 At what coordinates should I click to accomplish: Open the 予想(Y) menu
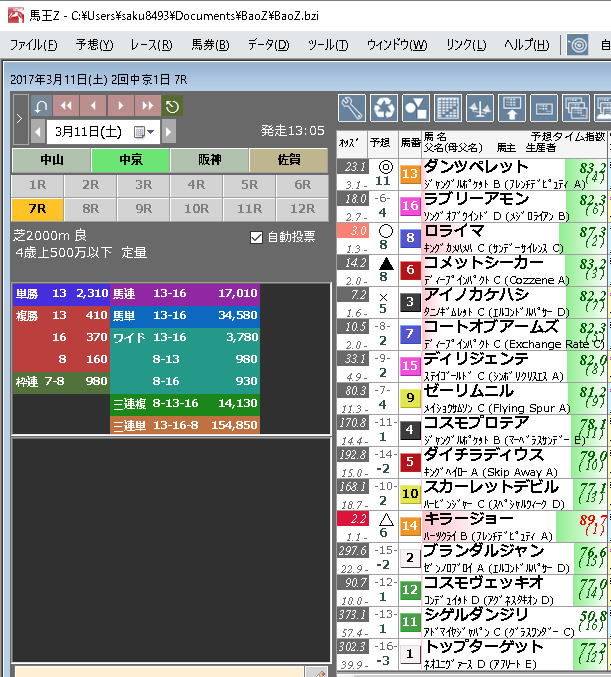[x=95, y=44]
